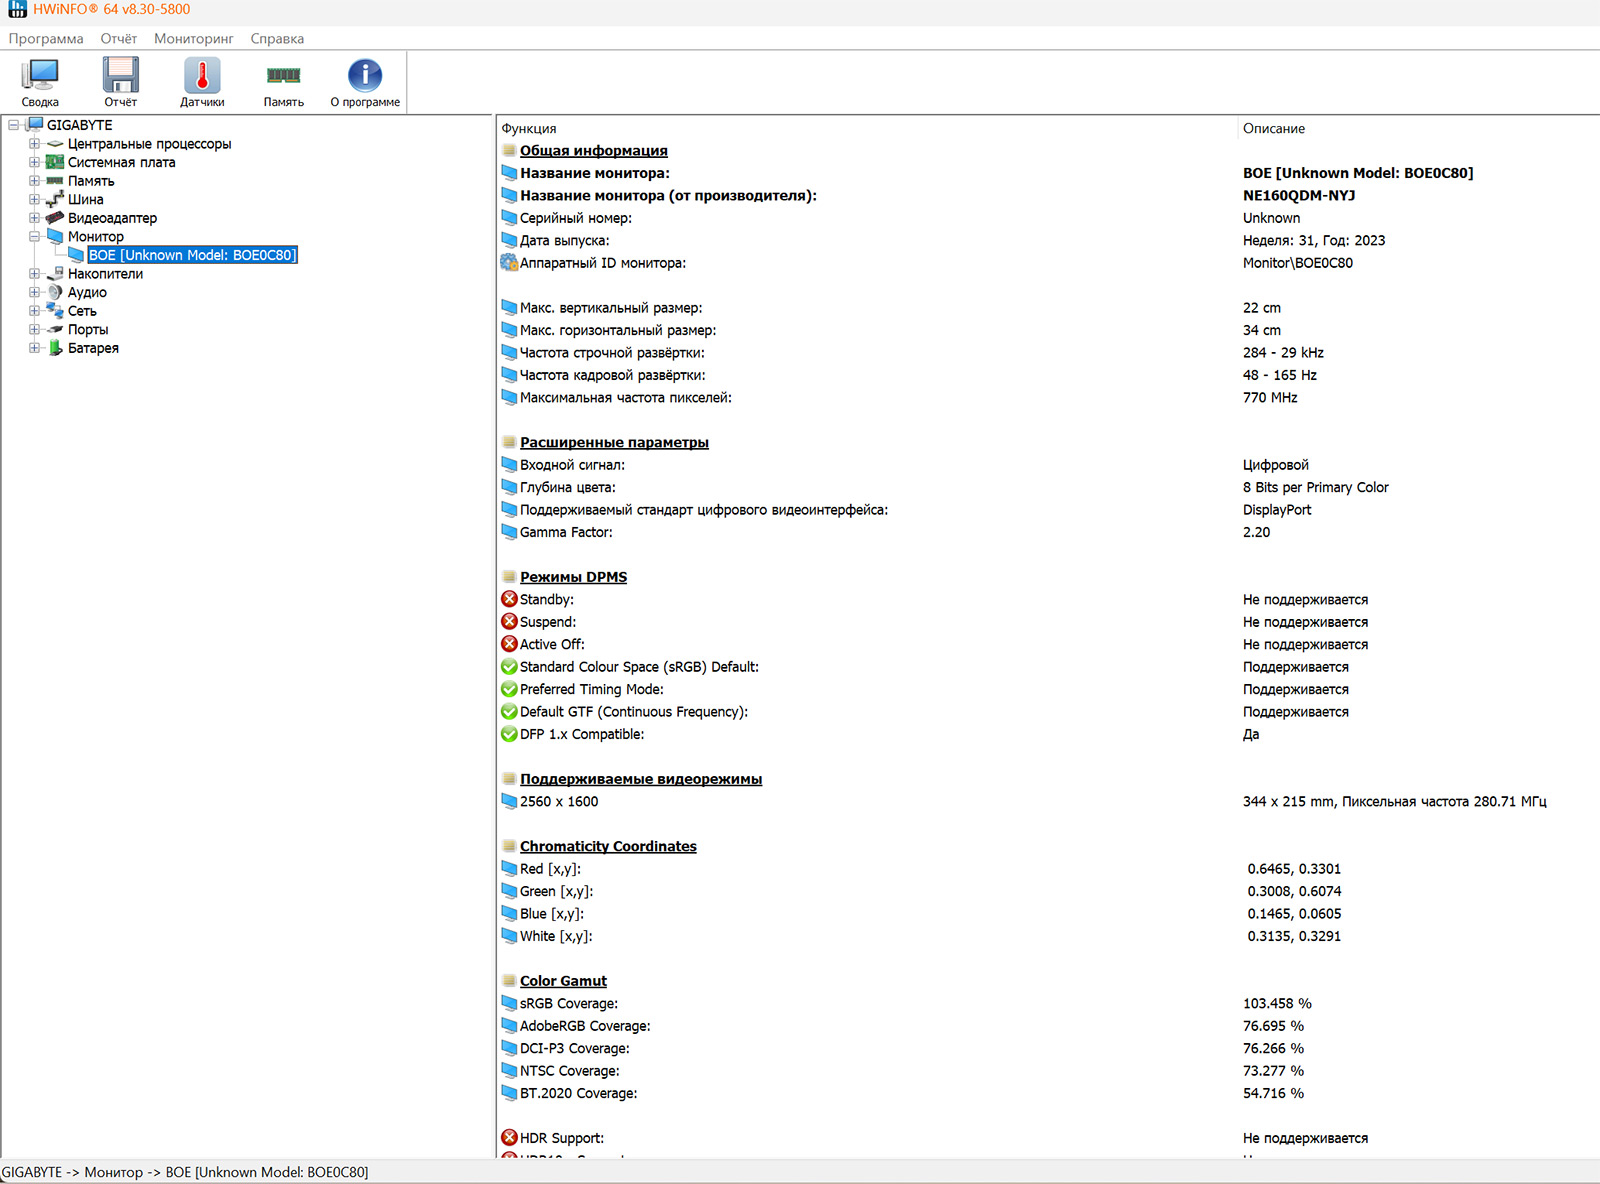This screenshot has width=1600, height=1184.
Task: Collapse the GIGABYTE root node
Action: 13,125
